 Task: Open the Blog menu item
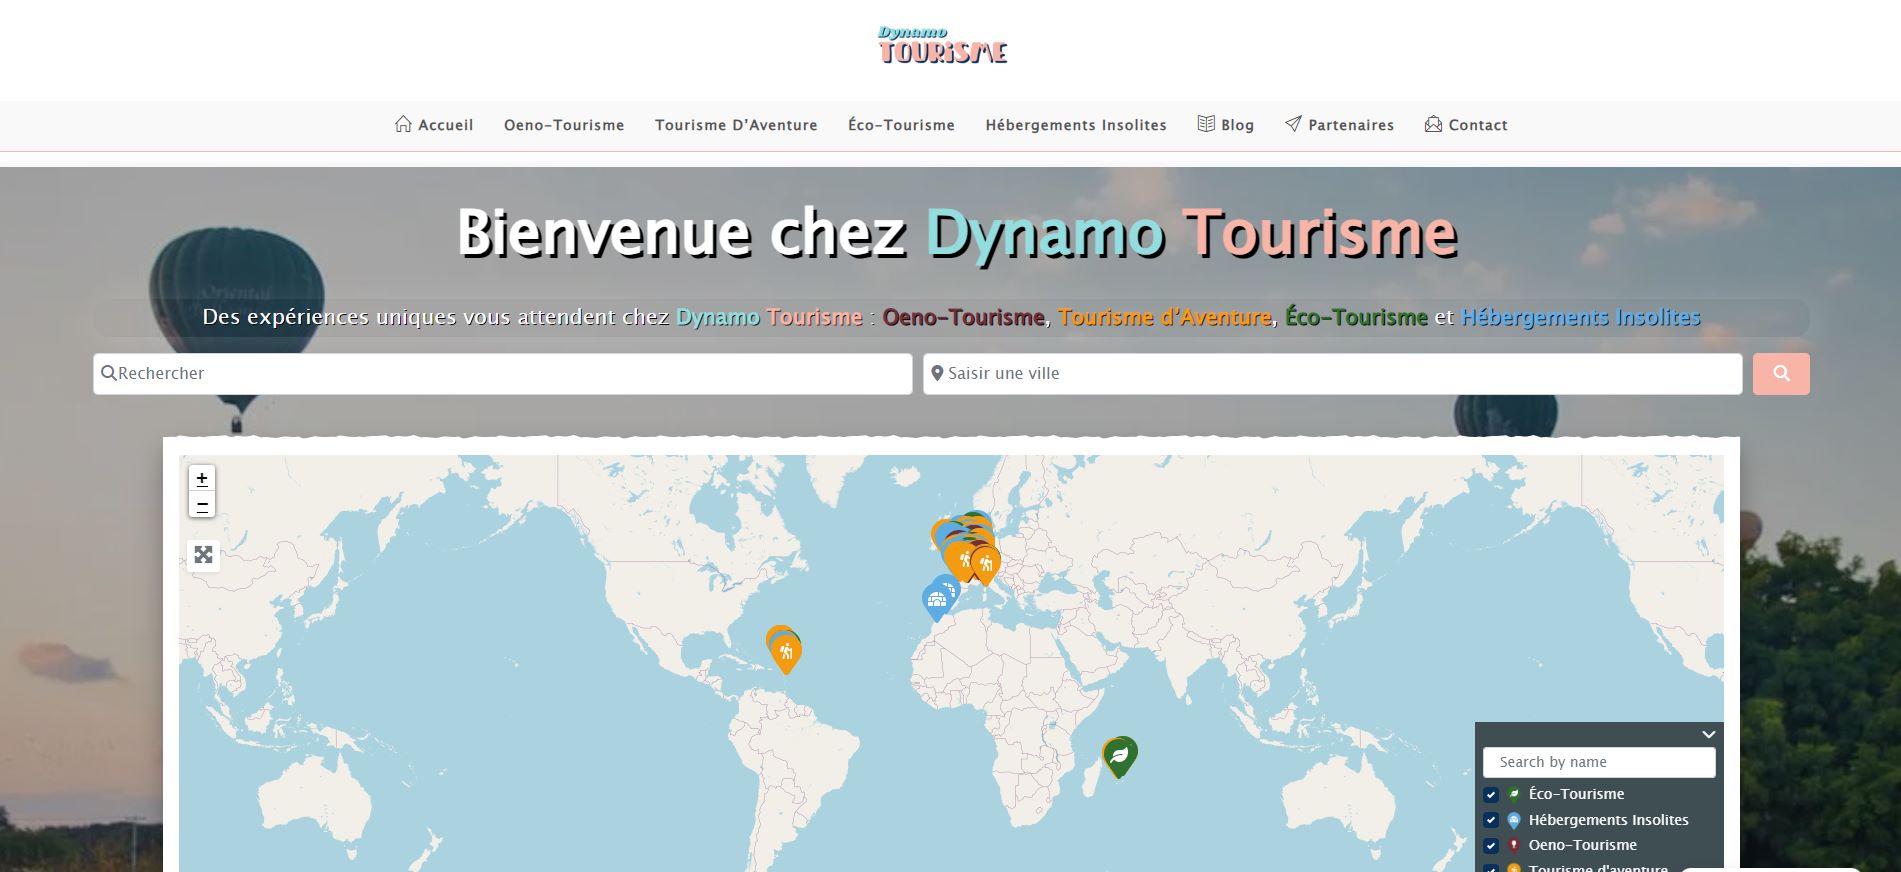1226,125
